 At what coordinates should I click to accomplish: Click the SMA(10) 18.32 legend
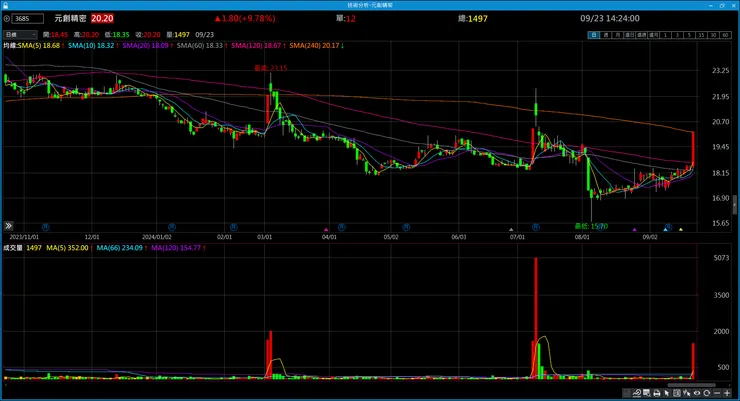92,46
